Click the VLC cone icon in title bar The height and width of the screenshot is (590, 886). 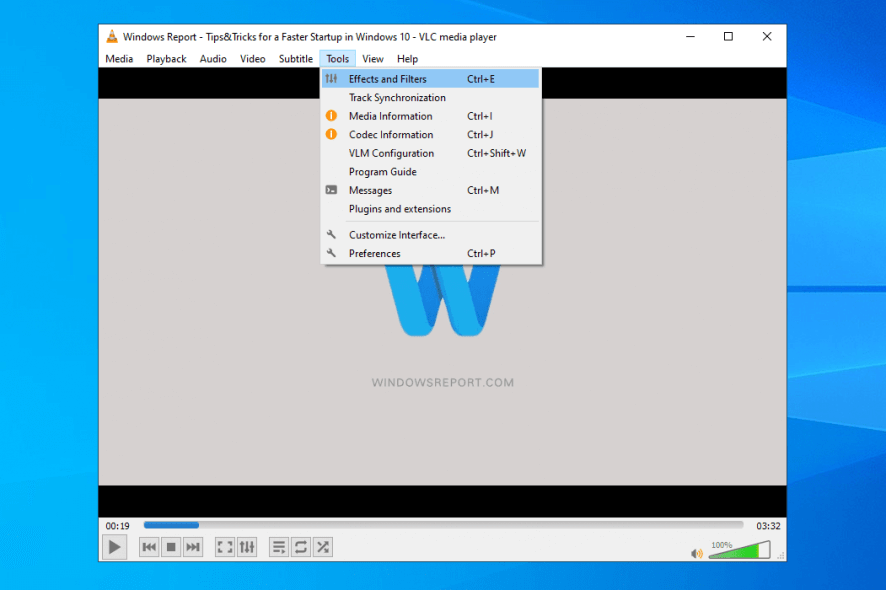[x=112, y=37]
